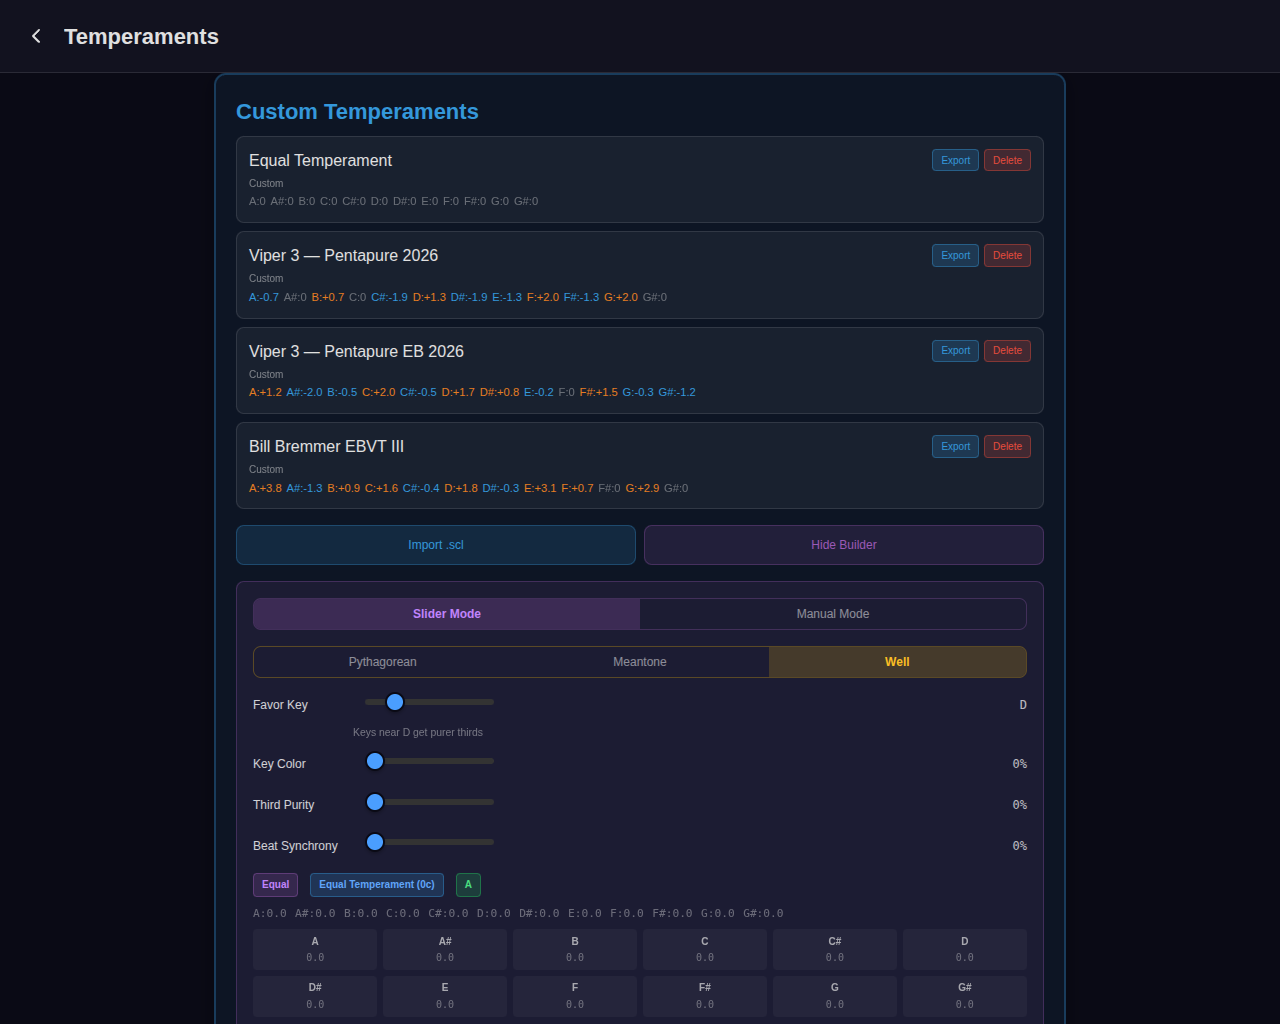Hide the temperament builder

pos(844,545)
